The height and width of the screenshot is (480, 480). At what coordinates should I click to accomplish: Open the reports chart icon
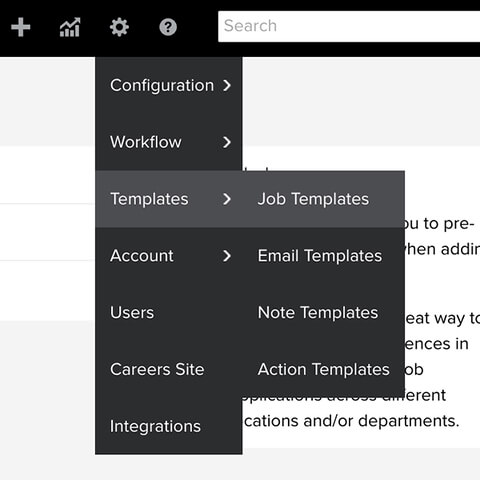pyautogui.click(x=70, y=27)
